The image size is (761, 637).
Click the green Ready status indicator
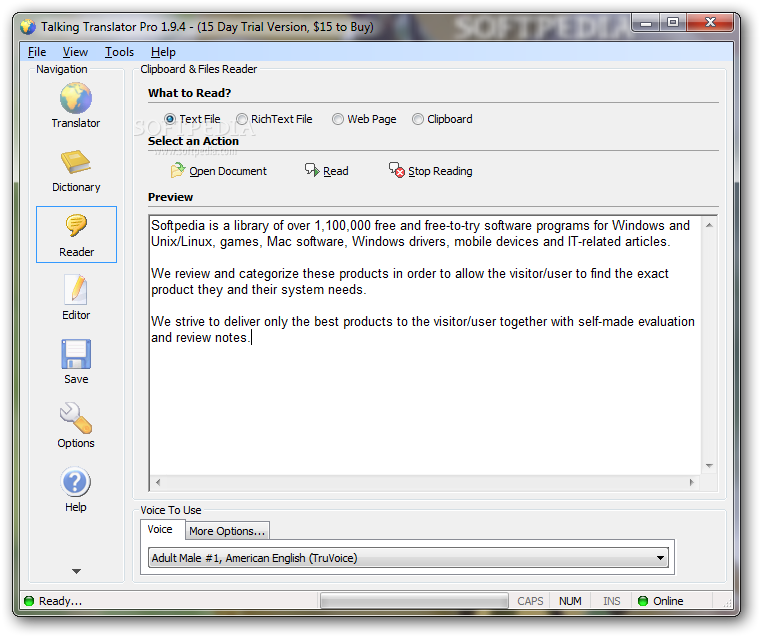[29, 601]
